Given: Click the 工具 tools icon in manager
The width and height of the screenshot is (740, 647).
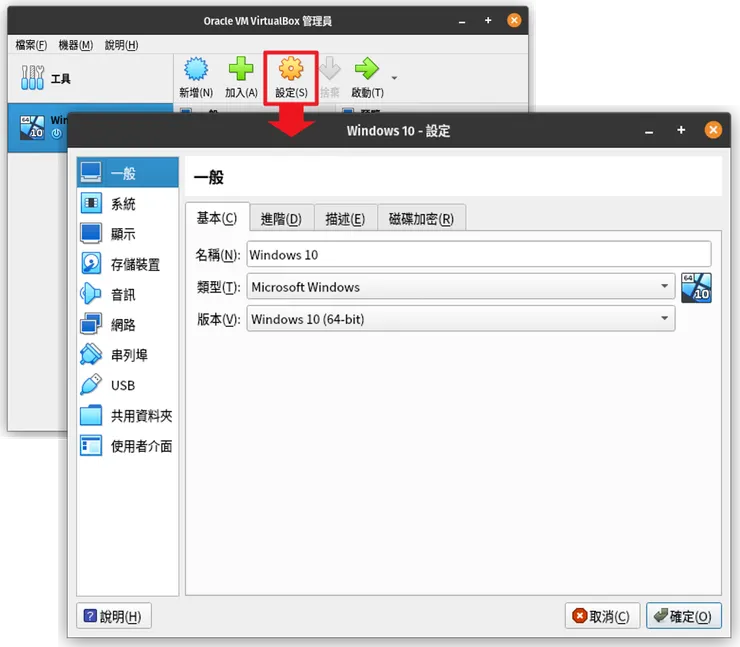Looking at the screenshot, I should tap(32, 78).
